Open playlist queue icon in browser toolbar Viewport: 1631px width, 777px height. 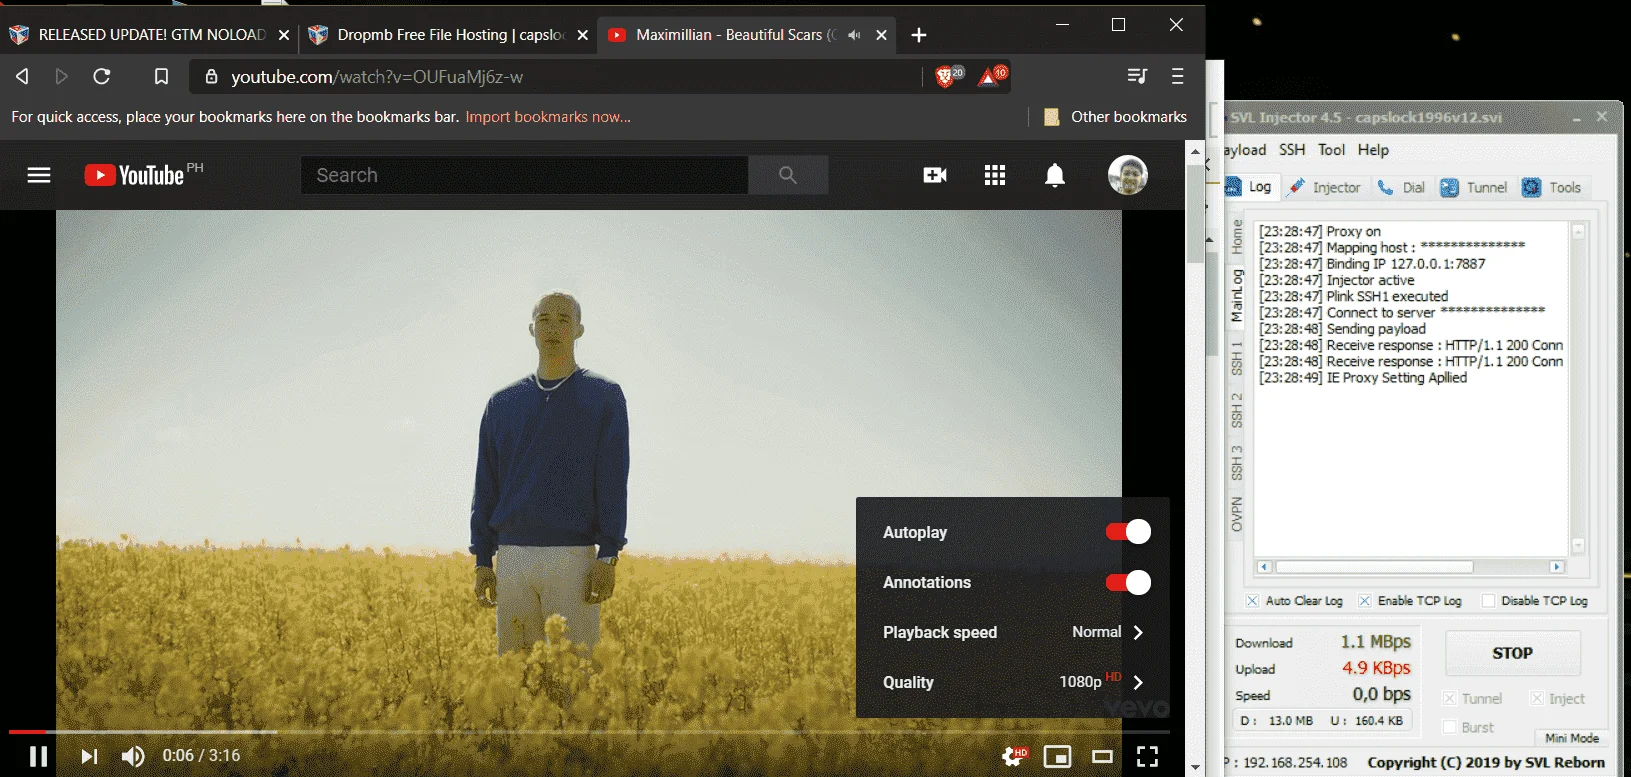[x=1137, y=76]
